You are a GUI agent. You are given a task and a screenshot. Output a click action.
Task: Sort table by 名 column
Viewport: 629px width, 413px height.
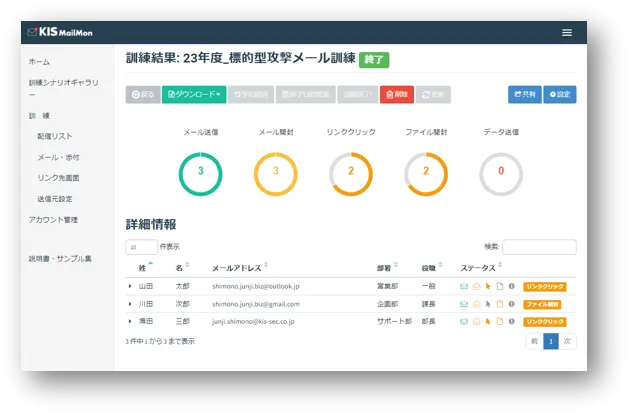[x=182, y=268]
